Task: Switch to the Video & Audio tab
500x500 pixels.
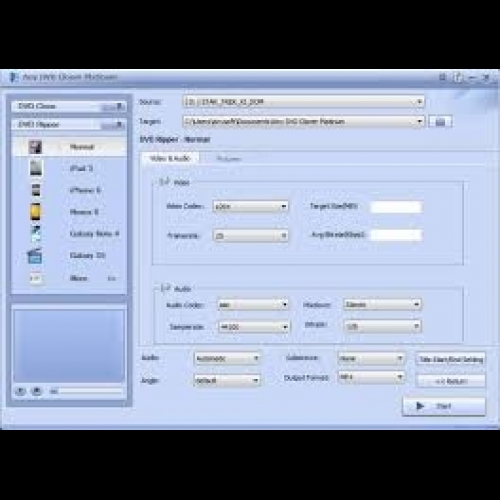Action: click(x=170, y=158)
